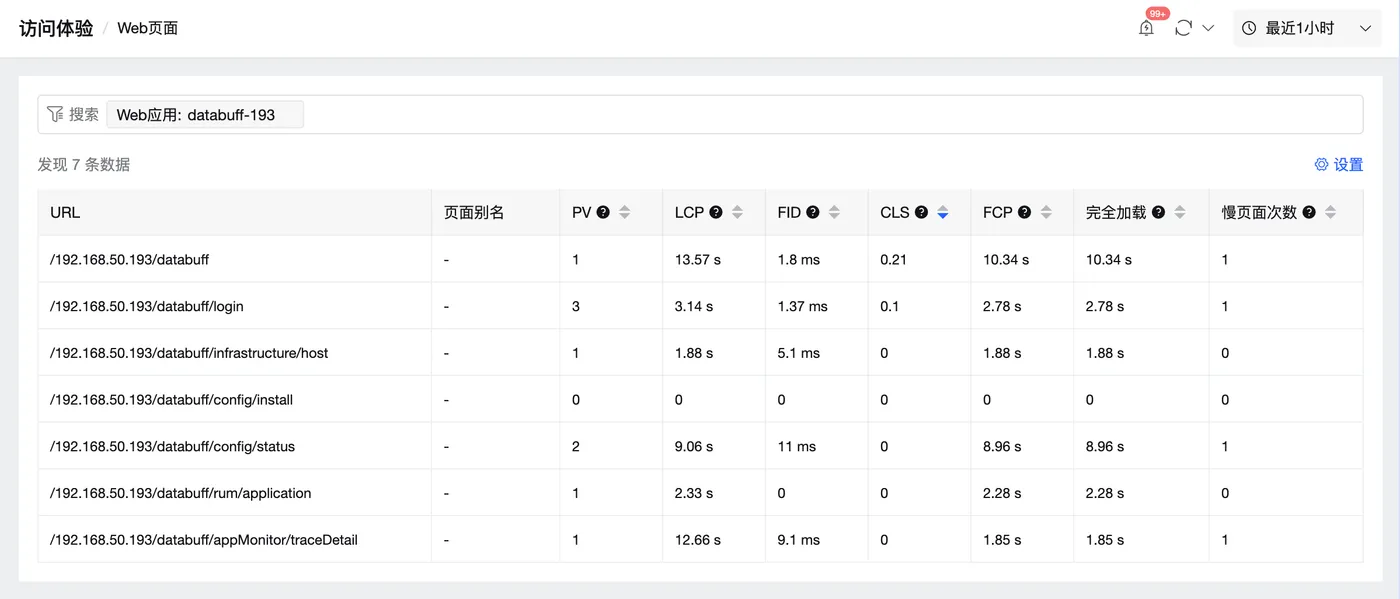Click the filter funnel icon beside search
Screen dimensions: 1400x599
point(55,114)
